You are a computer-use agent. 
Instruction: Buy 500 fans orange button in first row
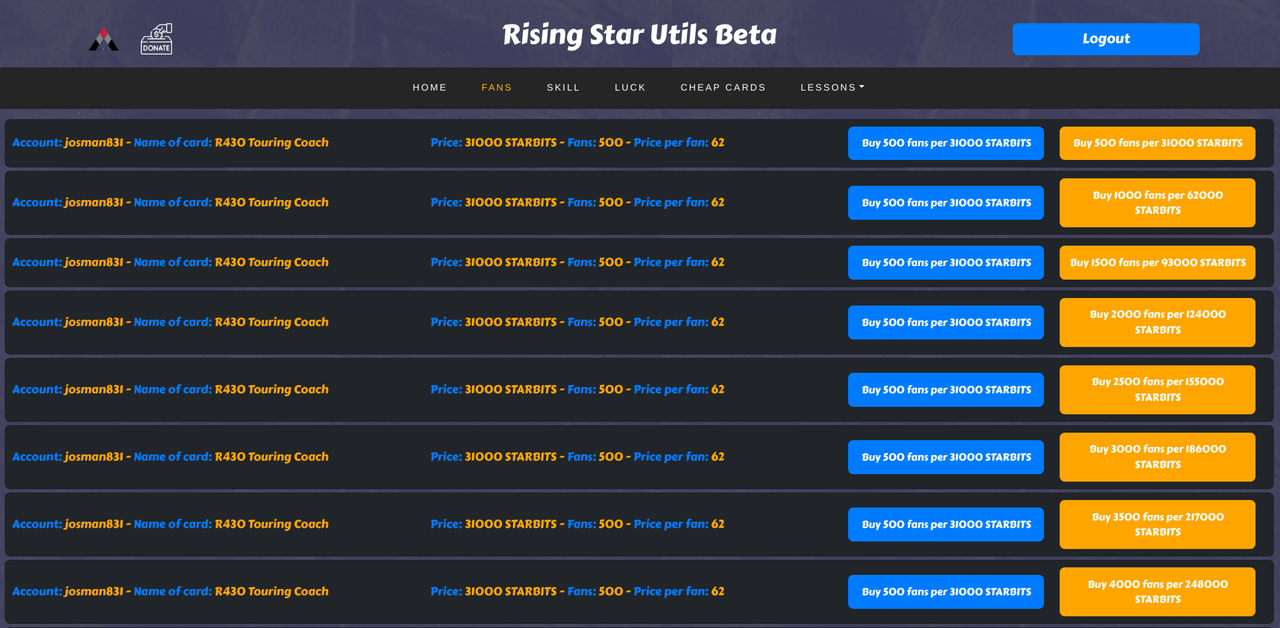[x=1157, y=143]
